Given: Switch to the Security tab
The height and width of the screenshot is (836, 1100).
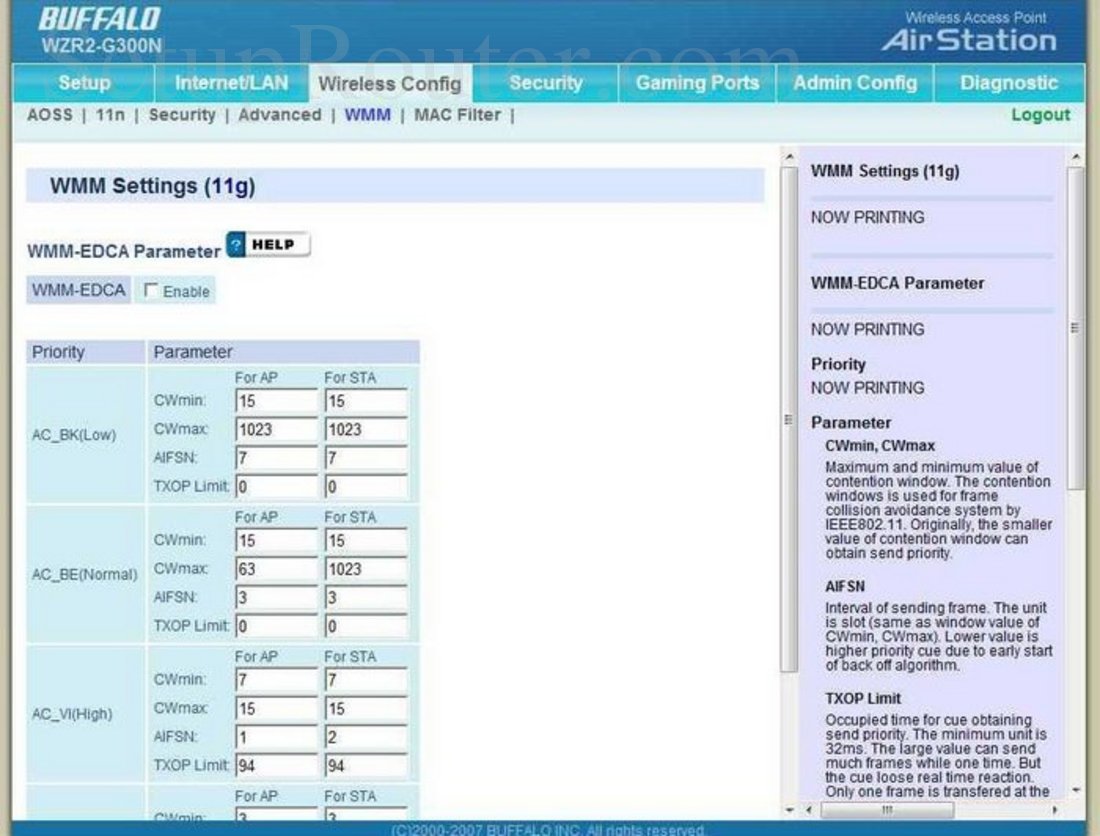Looking at the screenshot, I should tap(546, 84).
